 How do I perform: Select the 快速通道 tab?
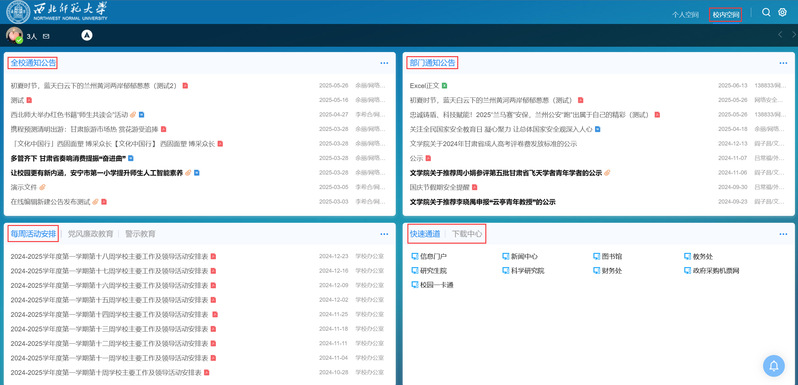(x=425, y=234)
